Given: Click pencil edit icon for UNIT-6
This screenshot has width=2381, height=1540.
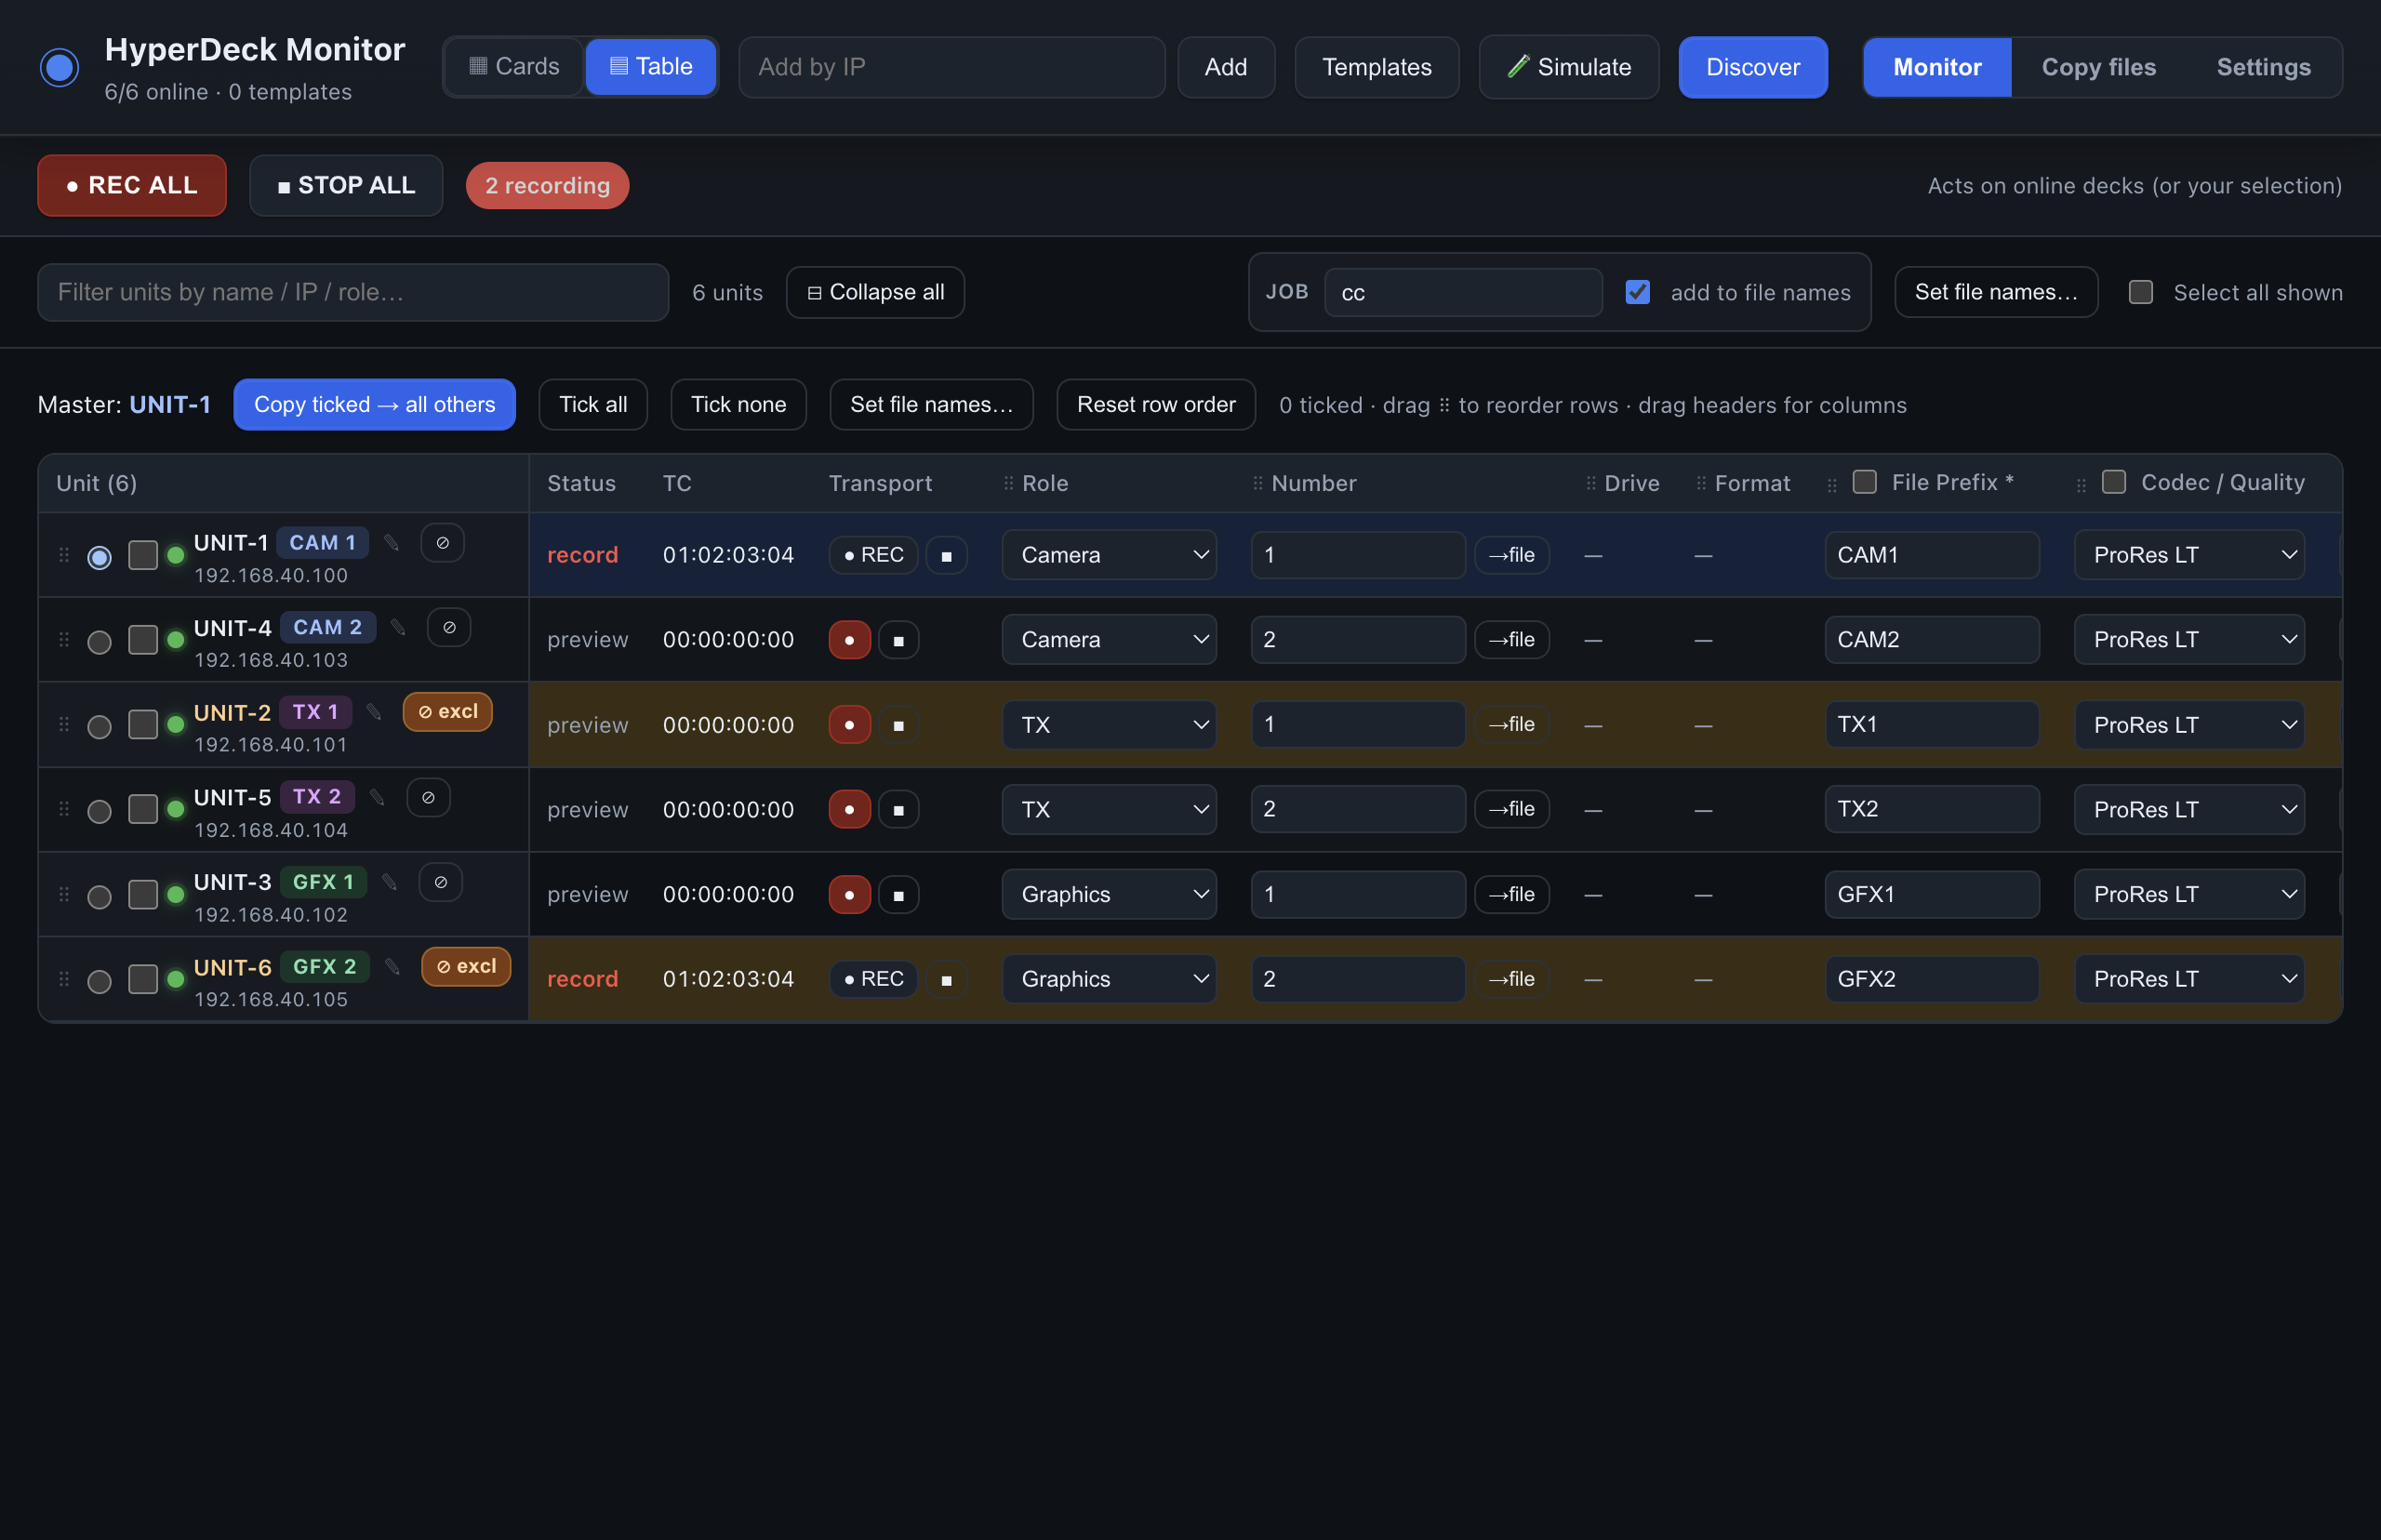Looking at the screenshot, I should point(393,966).
